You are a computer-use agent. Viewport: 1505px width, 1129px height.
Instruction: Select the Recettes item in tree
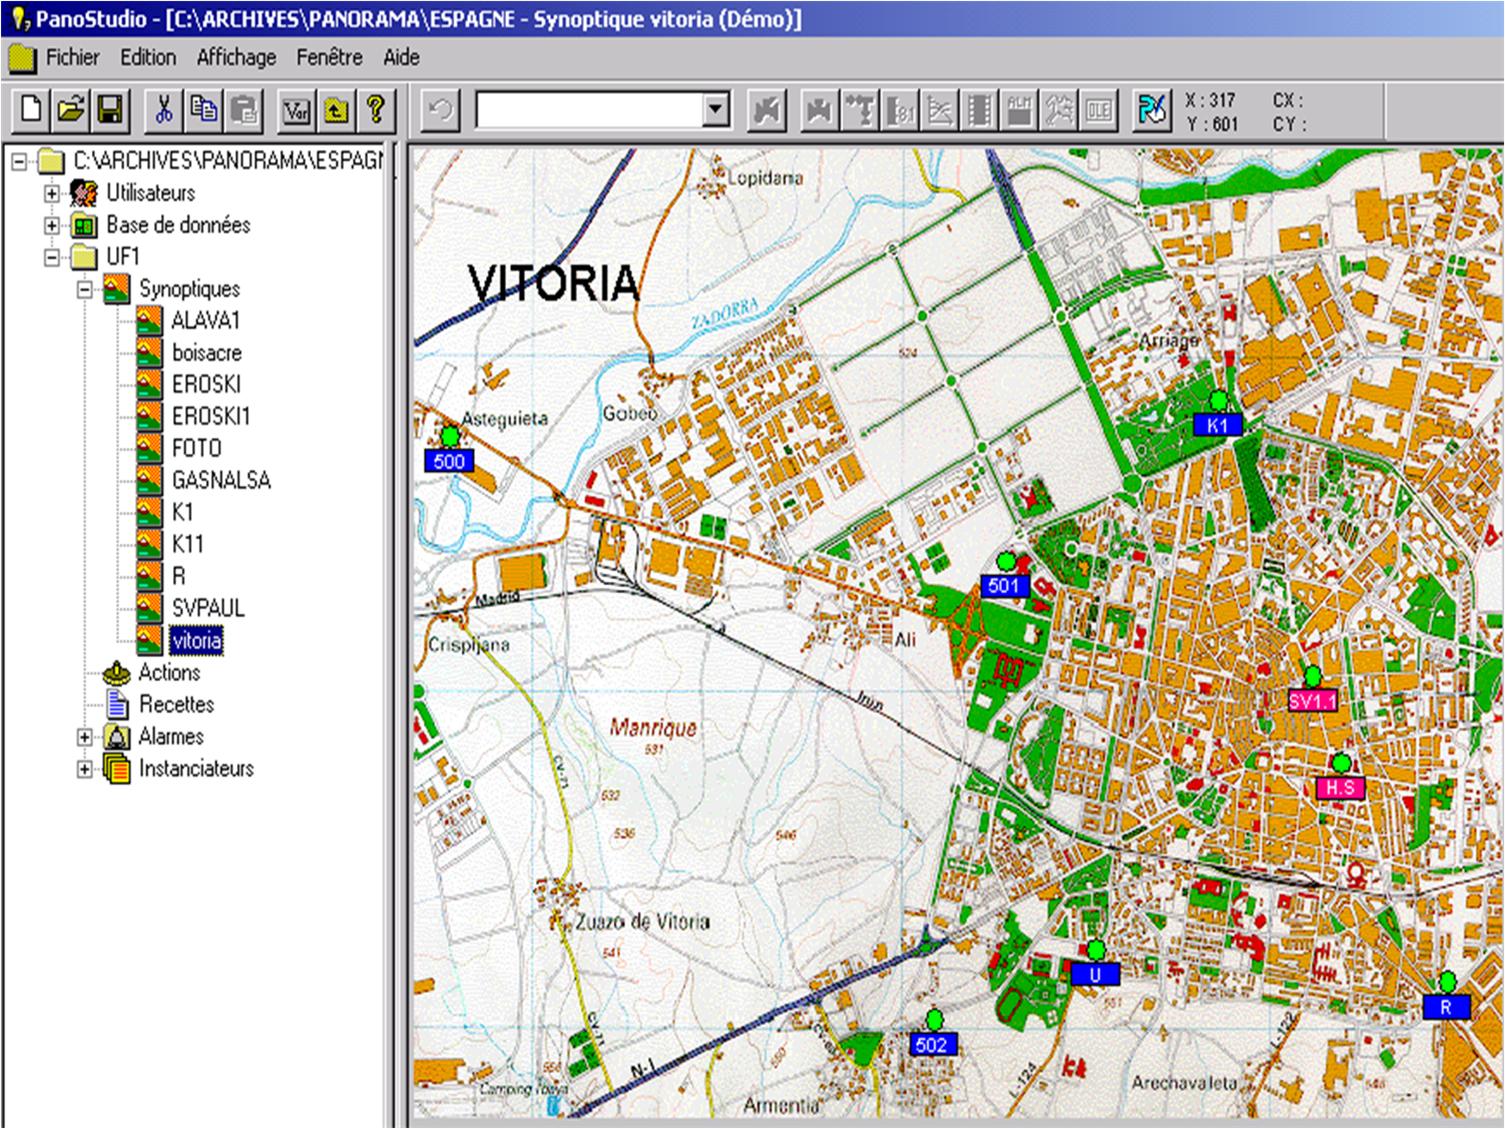176,704
